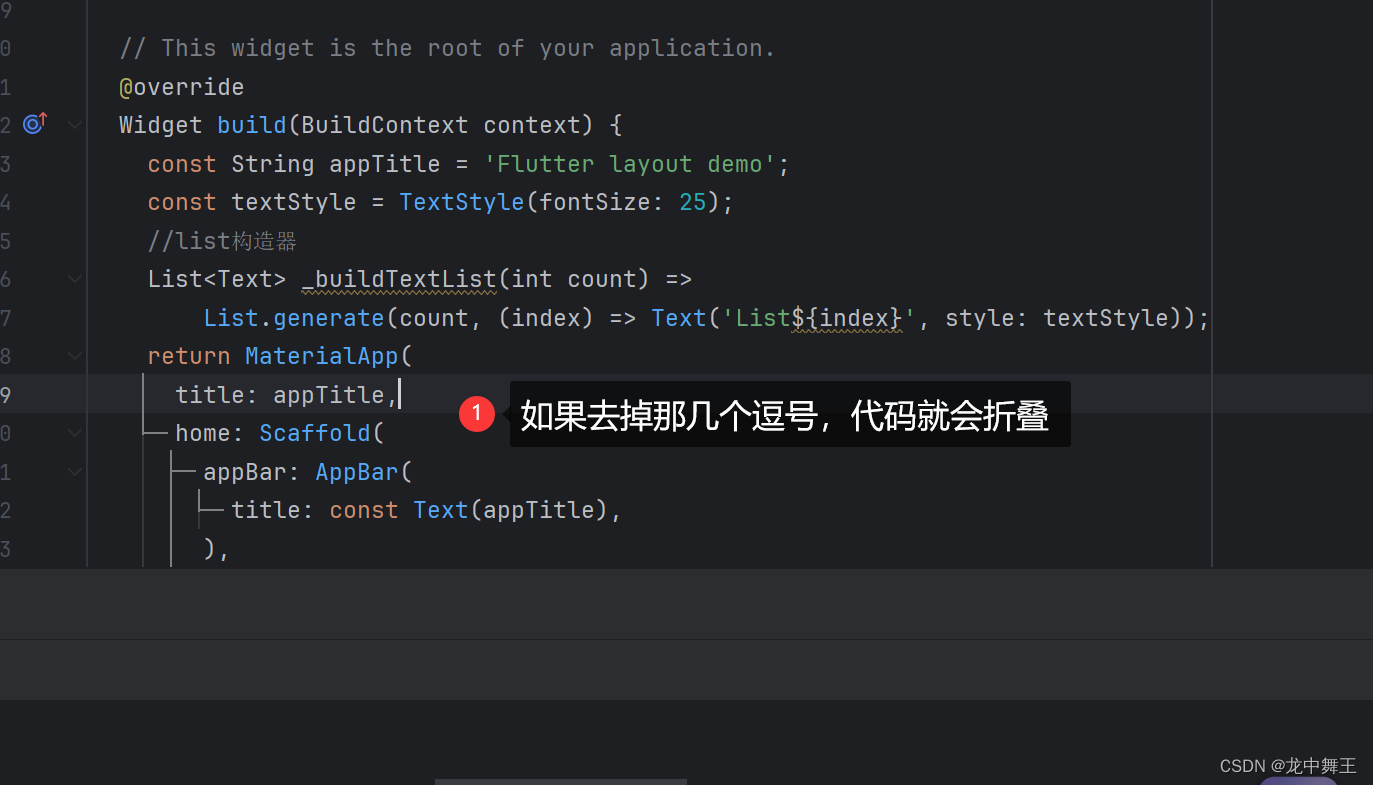Click the AppBar class name
This screenshot has height=785, width=1373.
[356, 472]
